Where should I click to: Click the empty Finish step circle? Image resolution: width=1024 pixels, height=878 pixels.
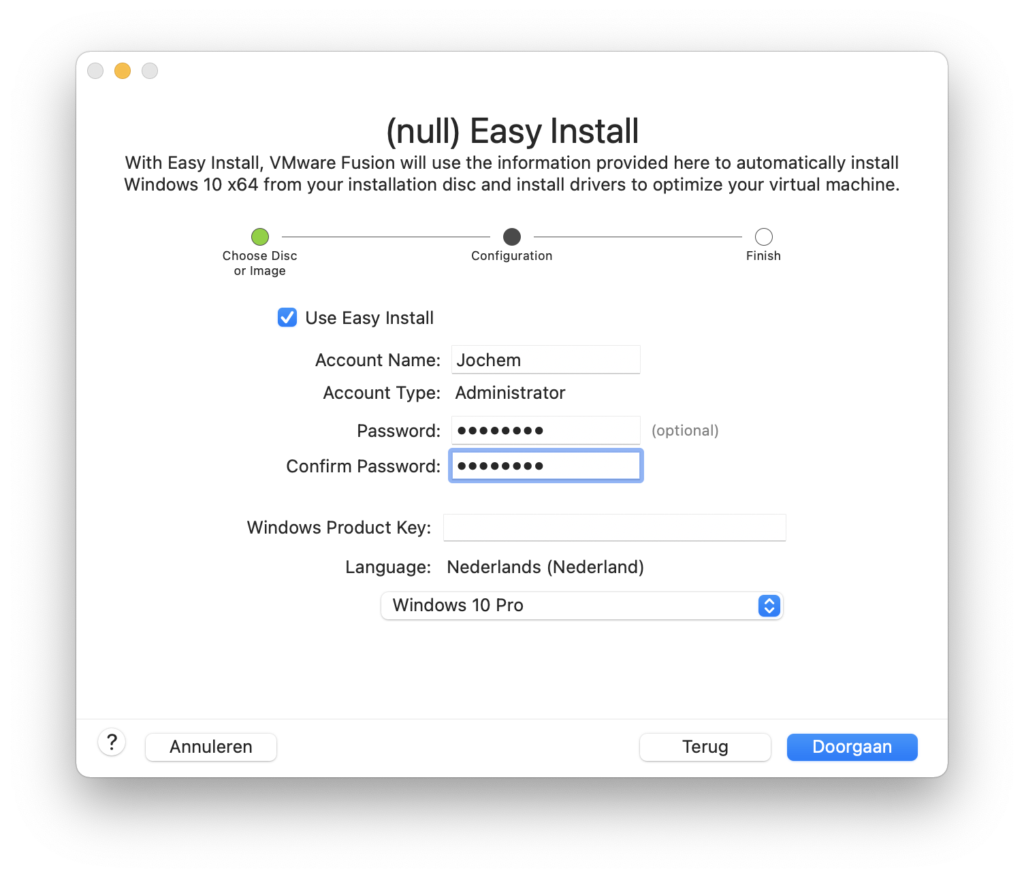coord(763,236)
